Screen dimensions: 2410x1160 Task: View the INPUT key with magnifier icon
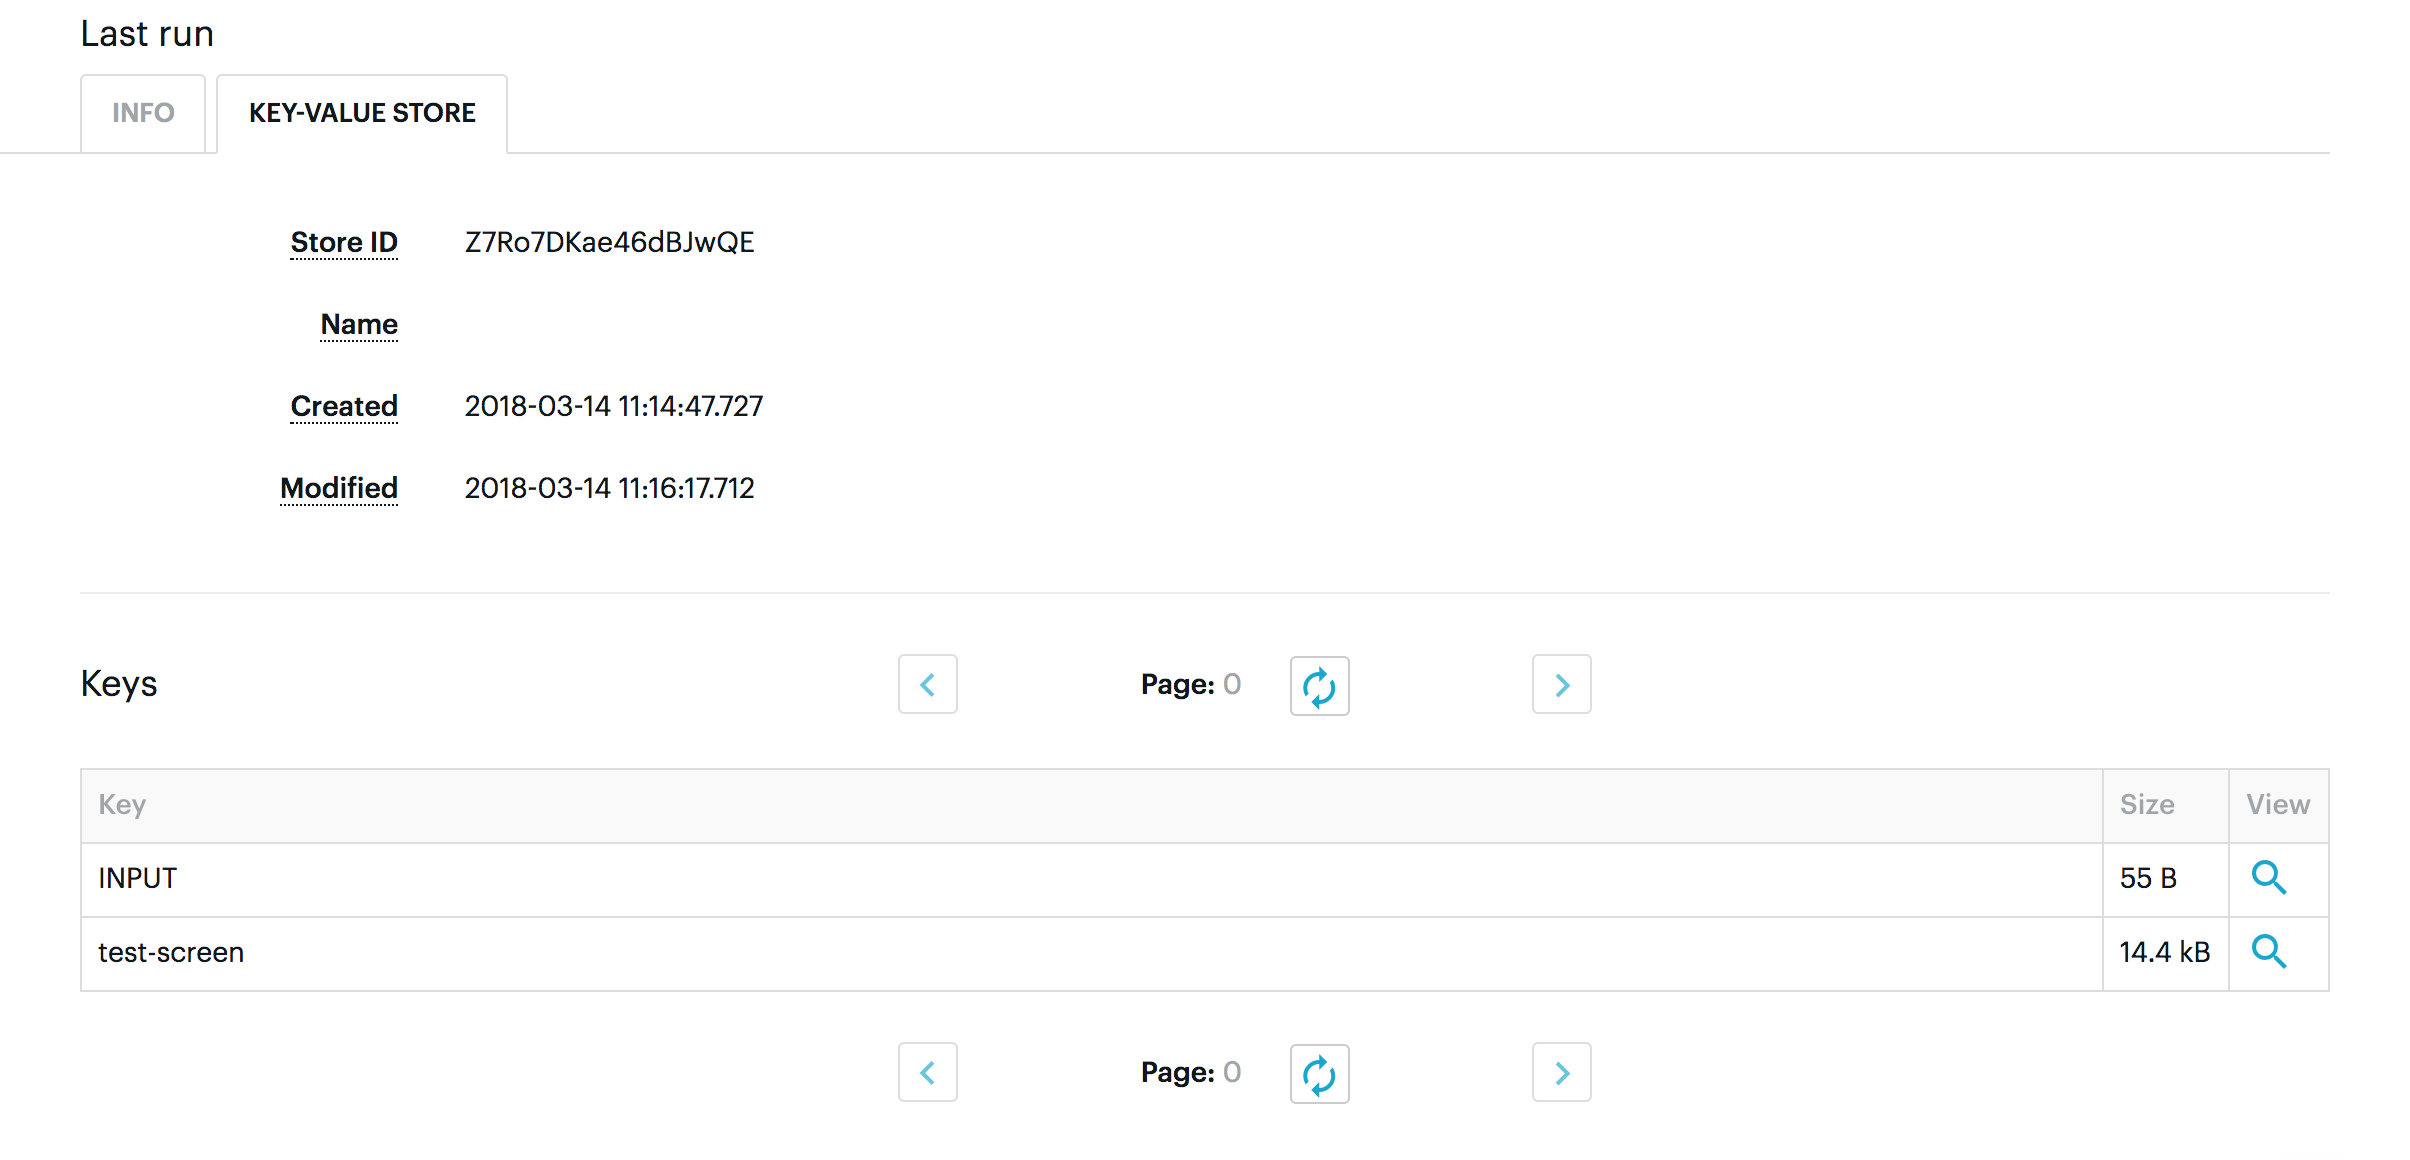tap(2268, 878)
